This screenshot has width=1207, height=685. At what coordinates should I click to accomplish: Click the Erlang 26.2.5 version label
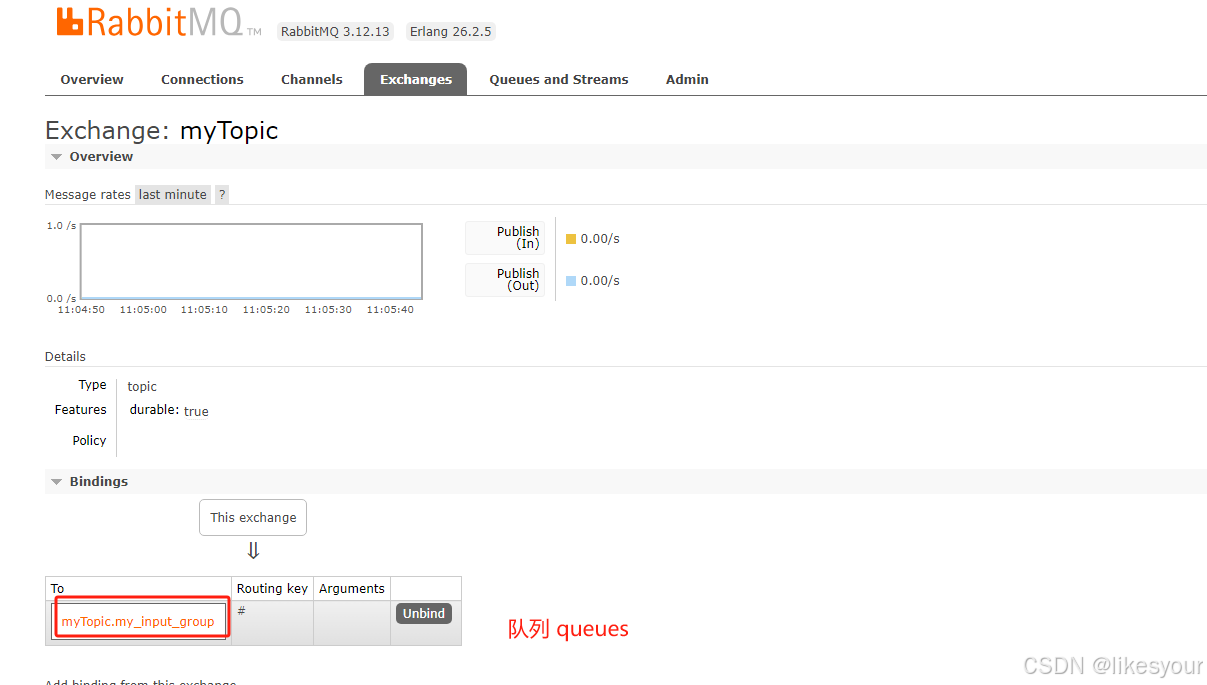point(451,31)
